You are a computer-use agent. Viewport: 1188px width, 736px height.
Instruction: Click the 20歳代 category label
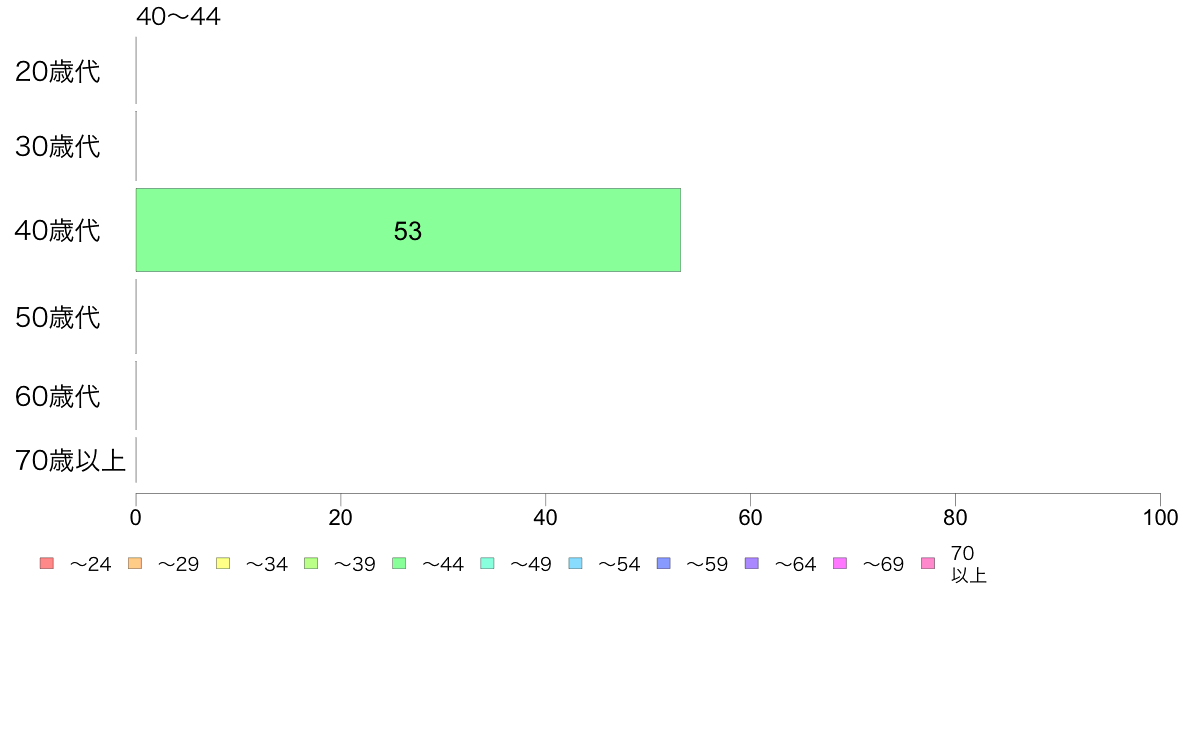58,72
